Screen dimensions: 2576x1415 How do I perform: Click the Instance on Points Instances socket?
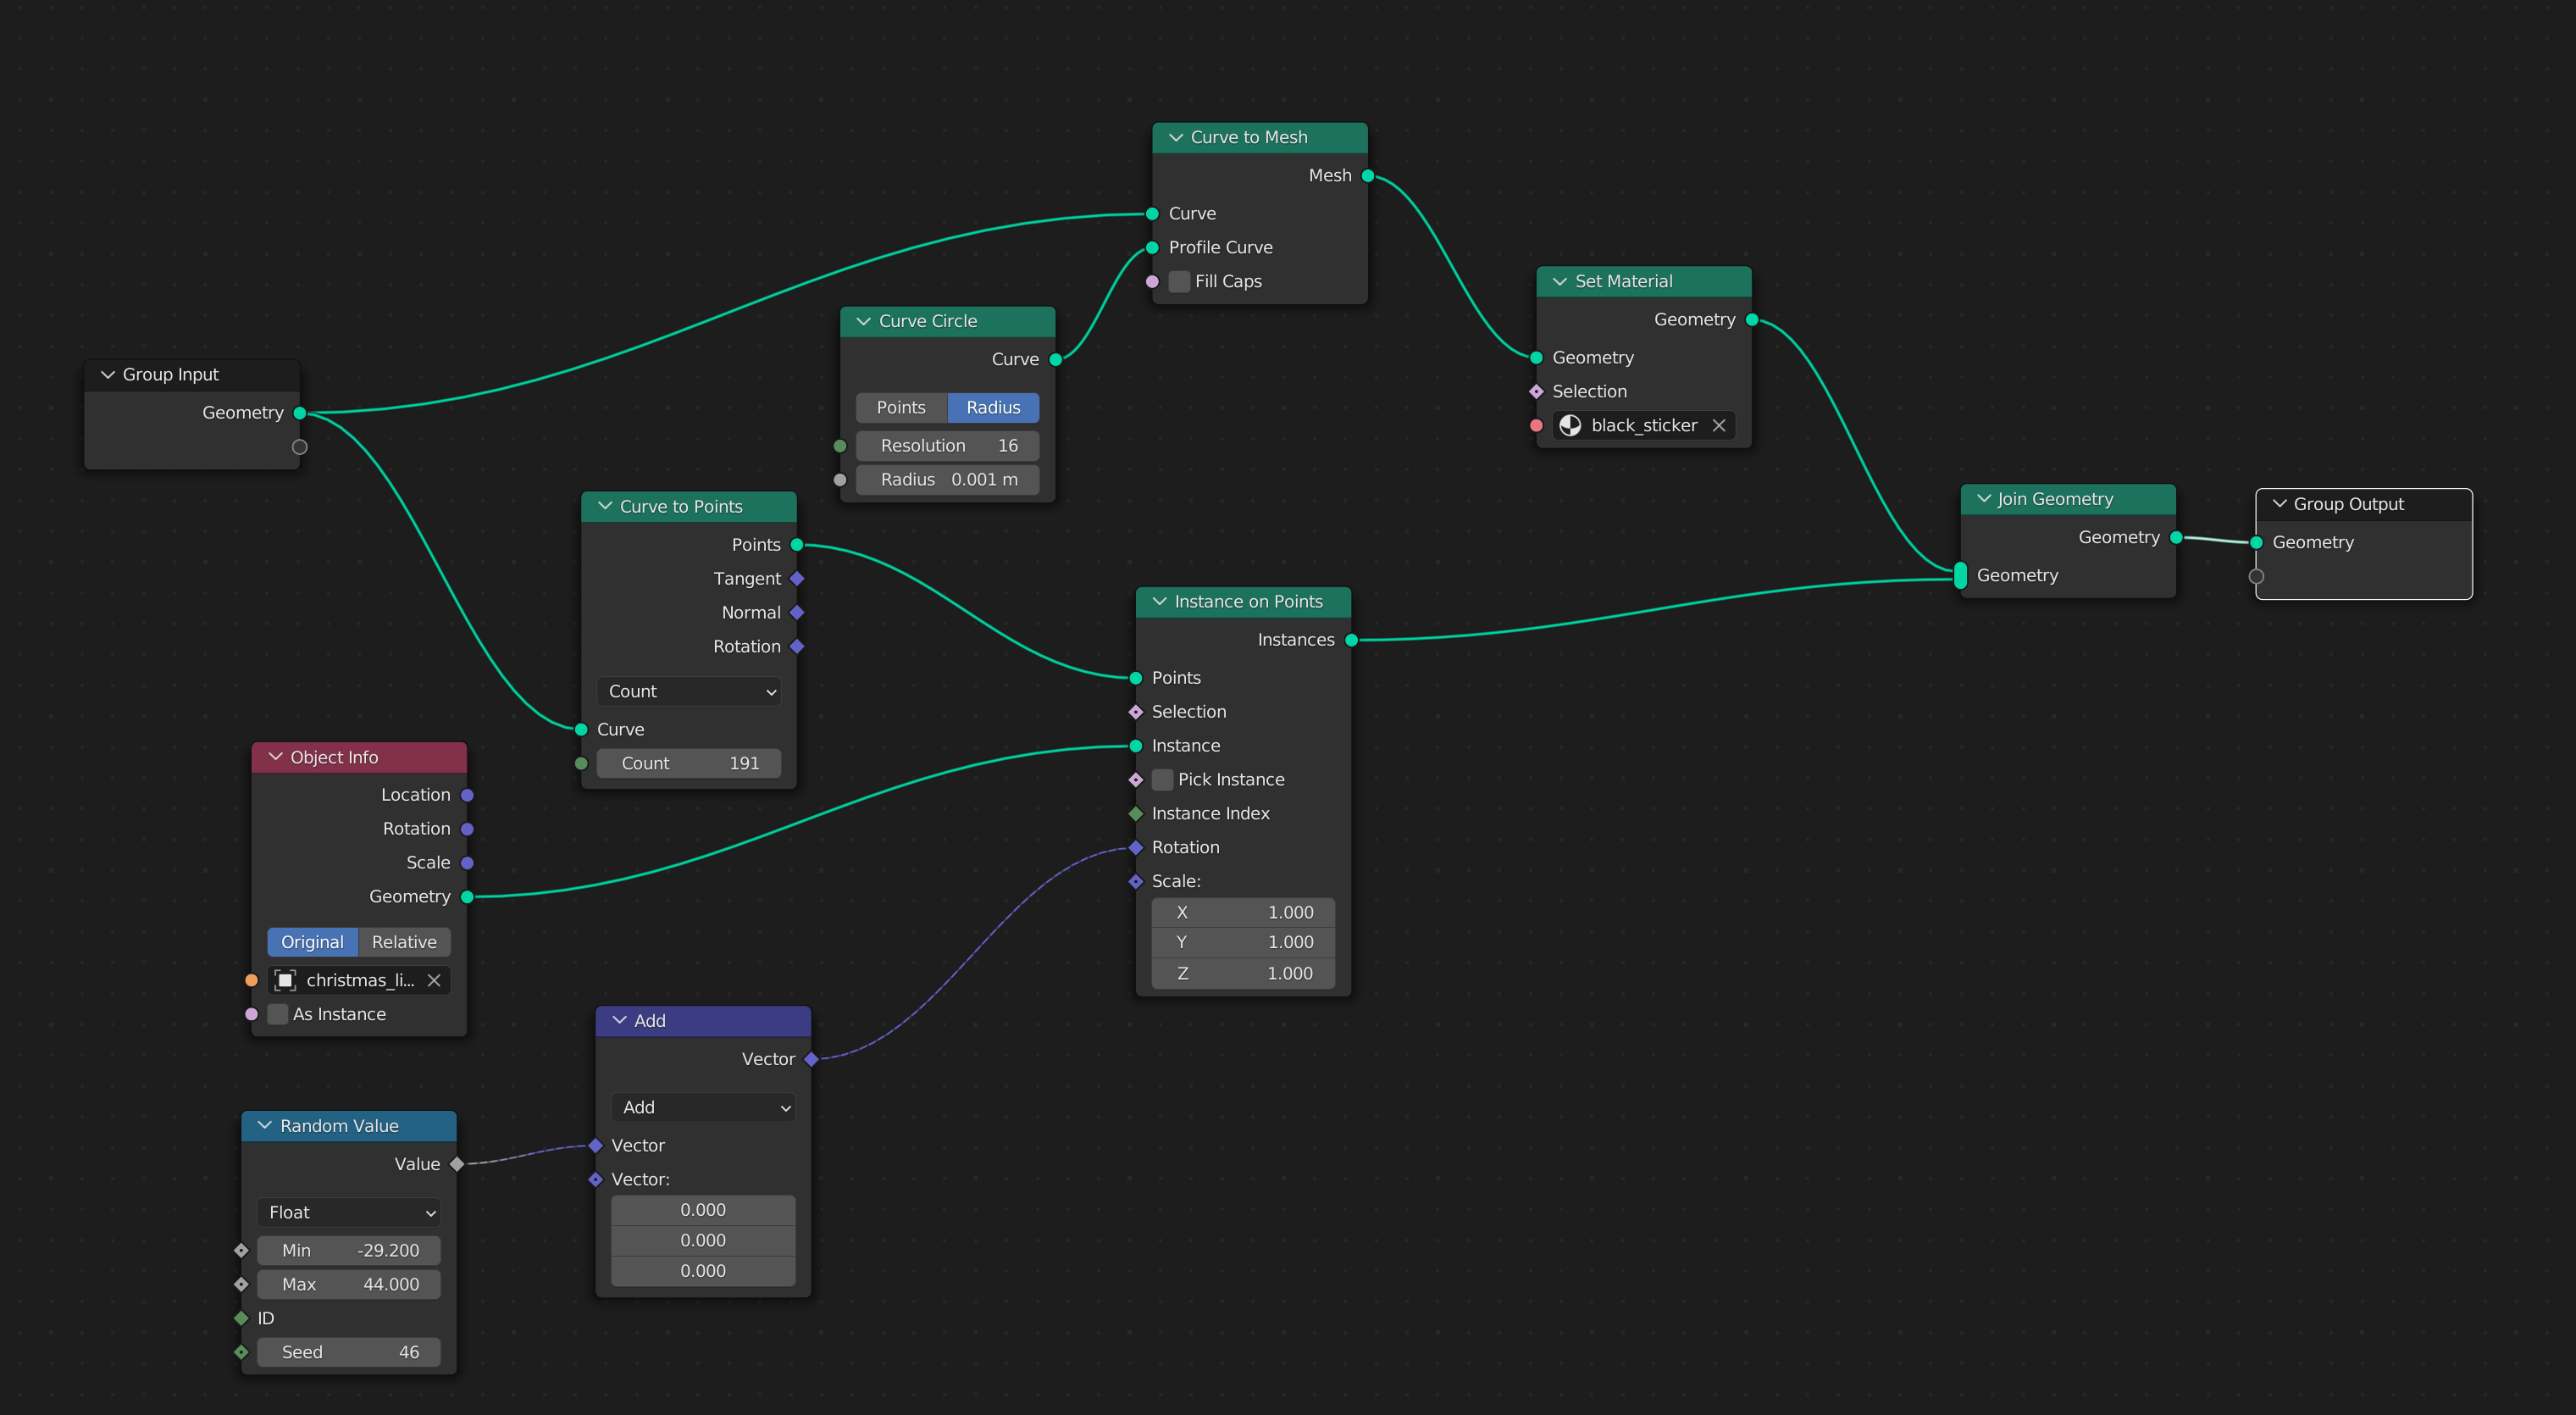tap(1351, 640)
